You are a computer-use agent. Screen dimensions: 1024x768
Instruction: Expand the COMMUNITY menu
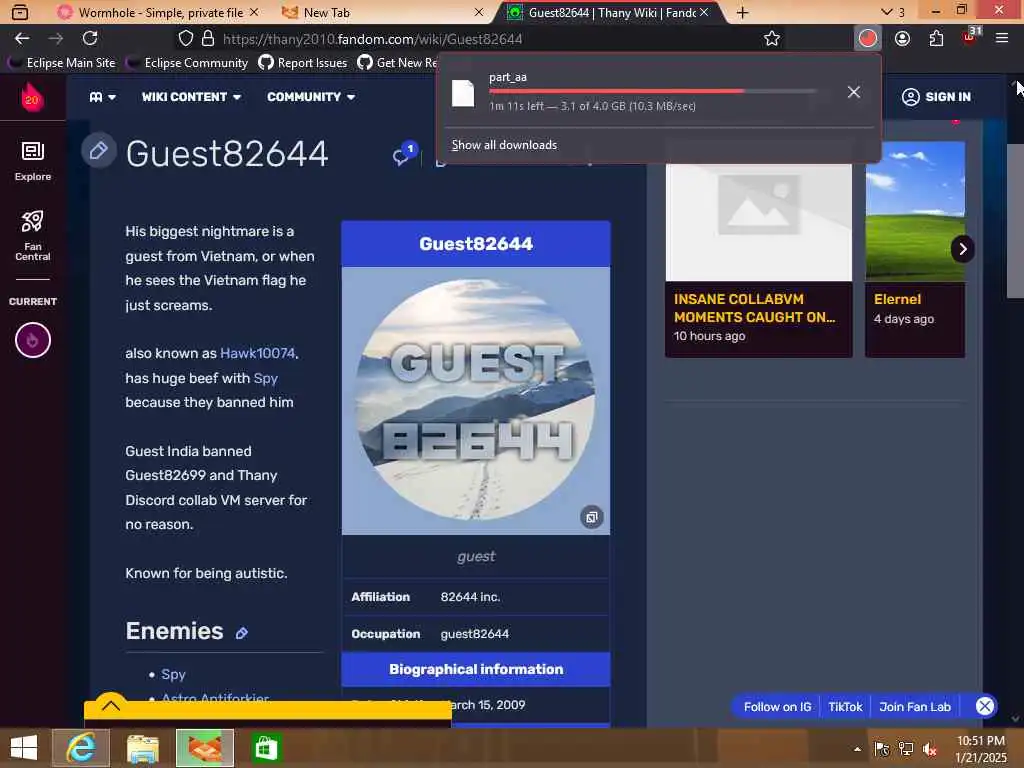[x=311, y=97]
